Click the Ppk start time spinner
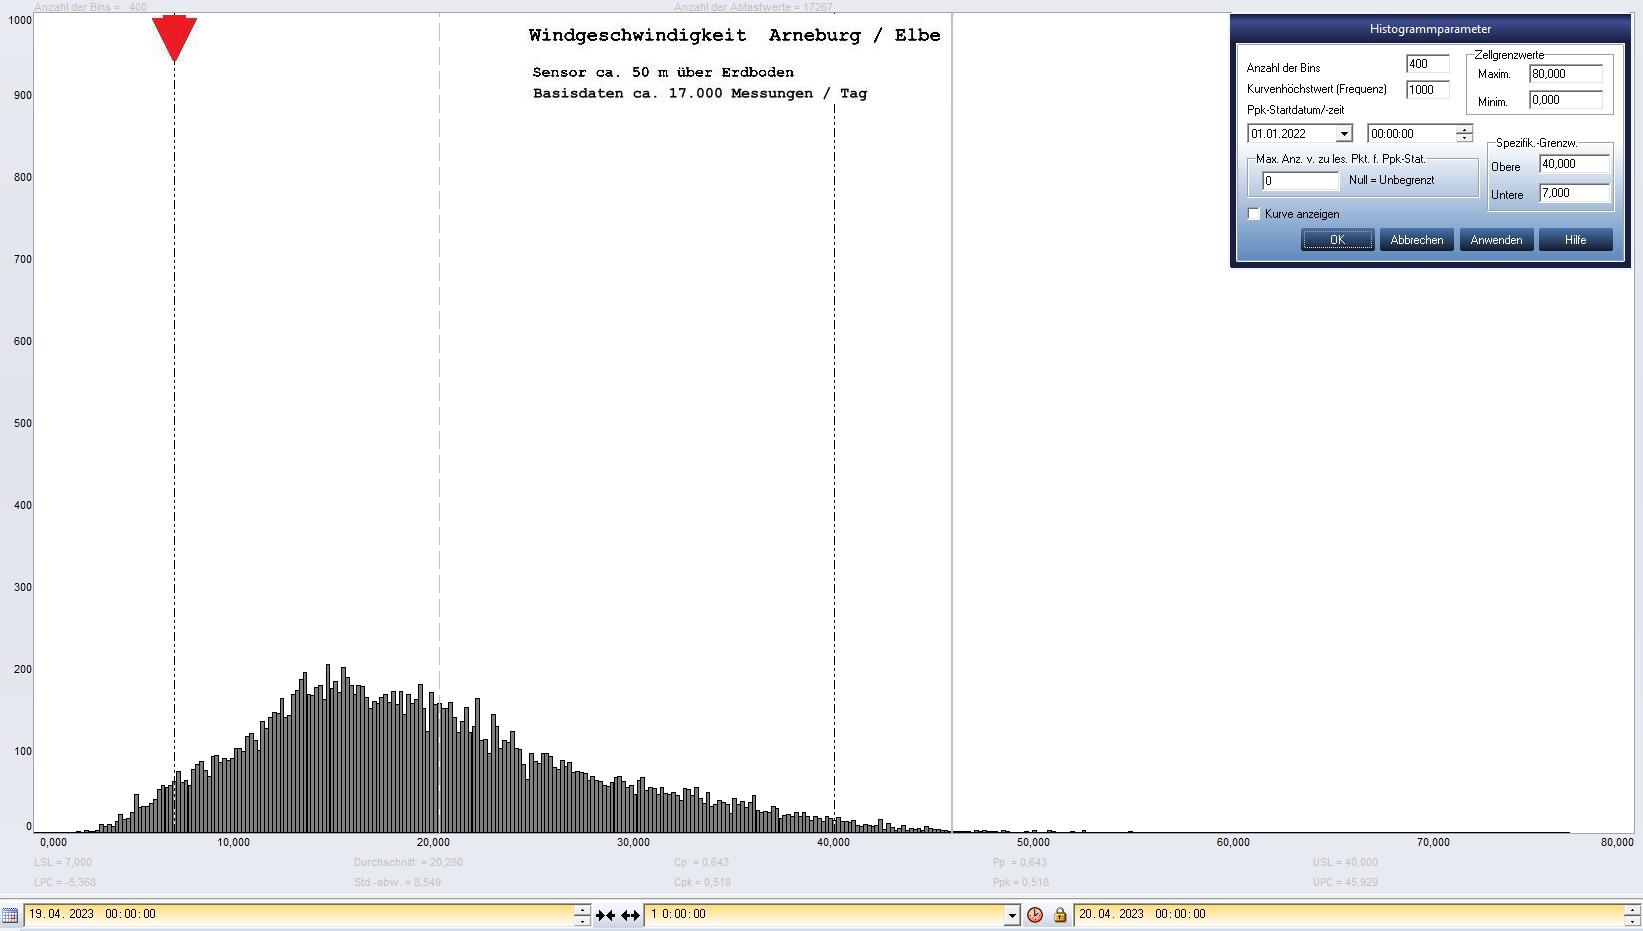 click(1464, 134)
